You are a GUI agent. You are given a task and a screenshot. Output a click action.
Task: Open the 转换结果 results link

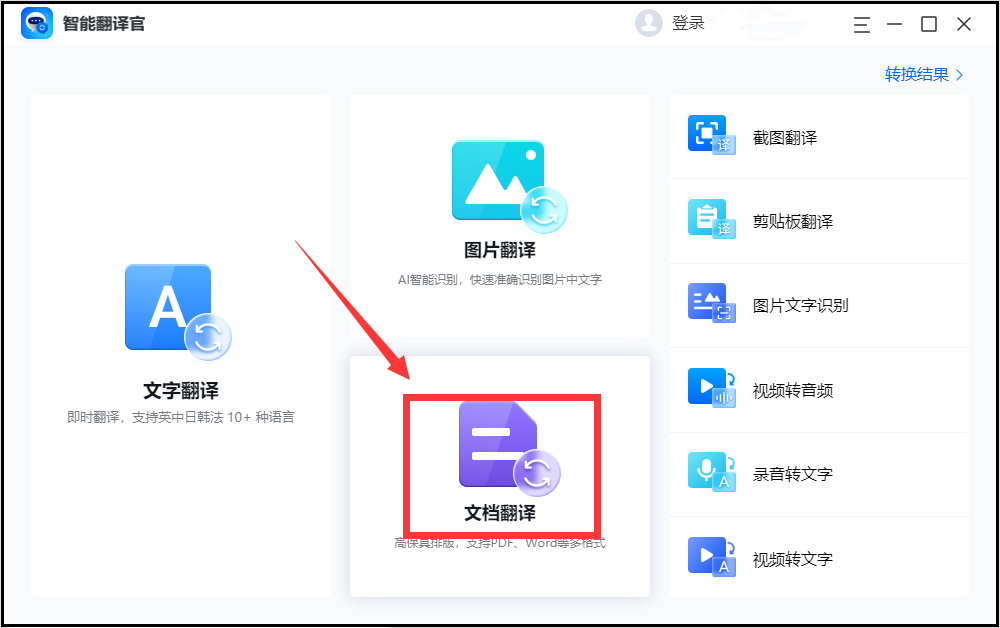(x=915, y=74)
